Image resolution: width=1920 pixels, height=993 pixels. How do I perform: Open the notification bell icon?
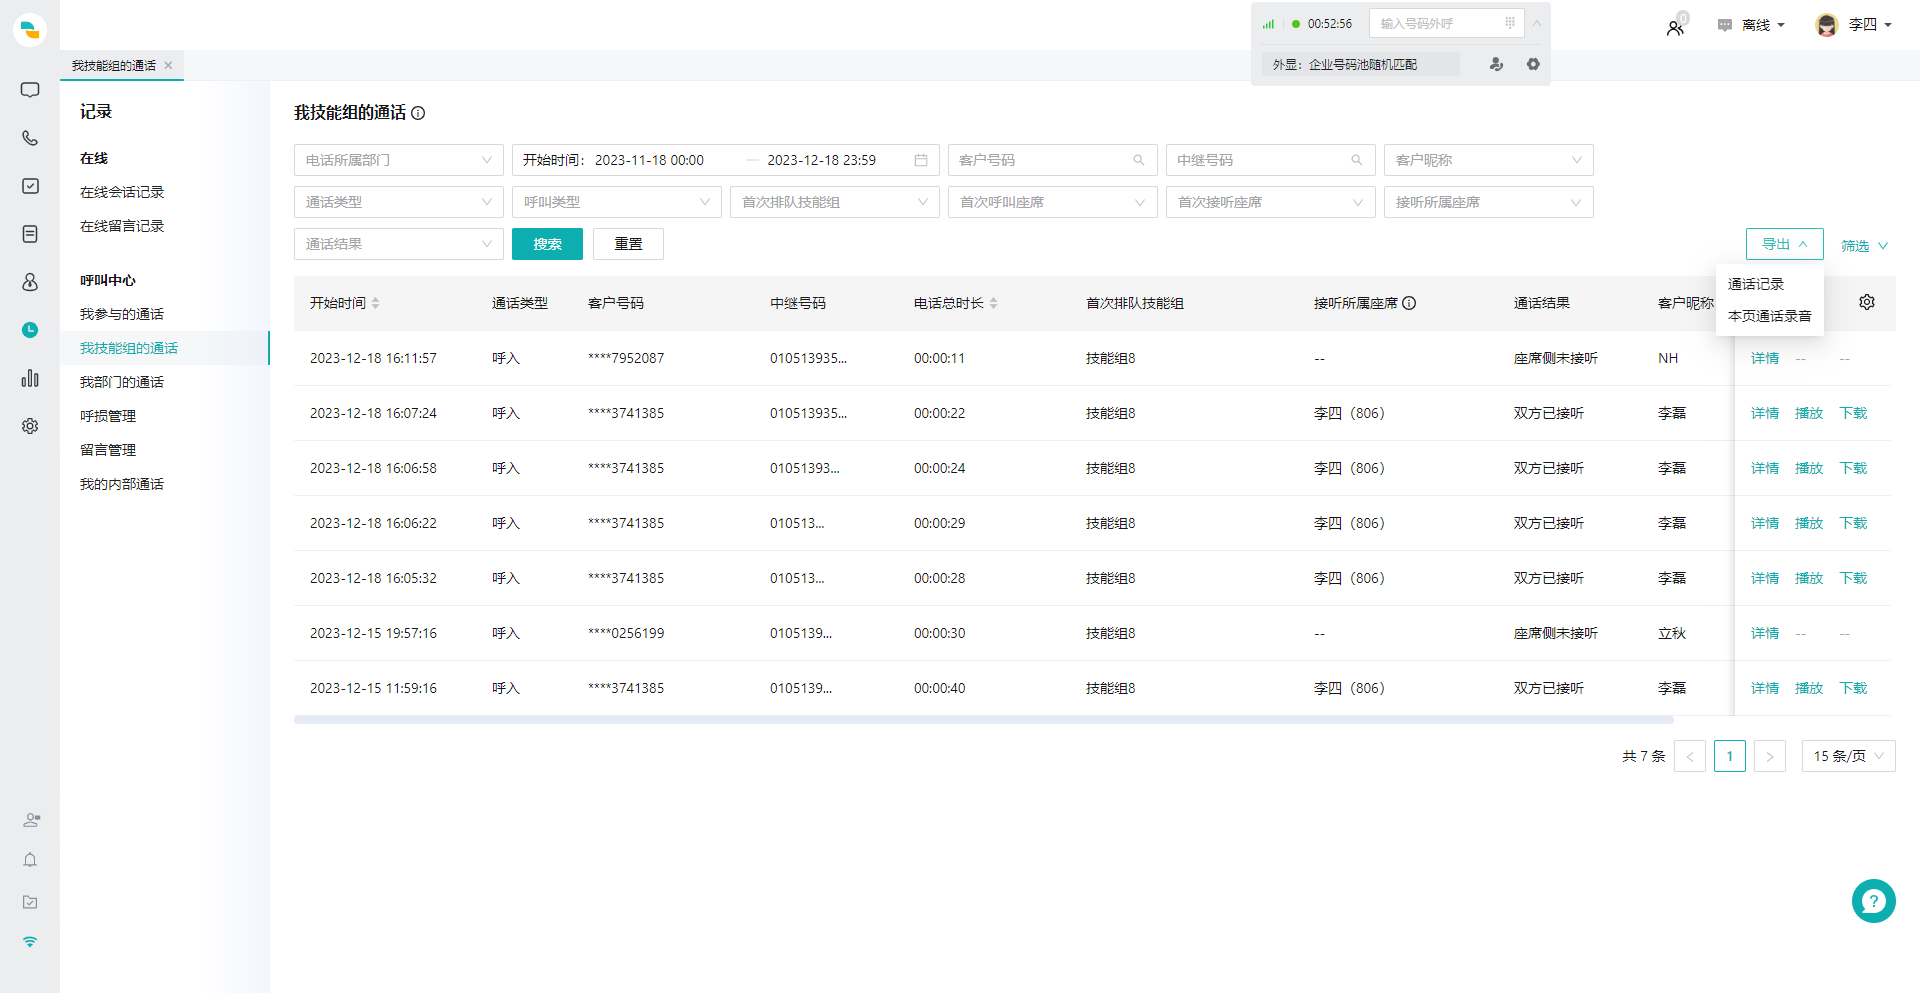pyautogui.click(x=30, y=860)
